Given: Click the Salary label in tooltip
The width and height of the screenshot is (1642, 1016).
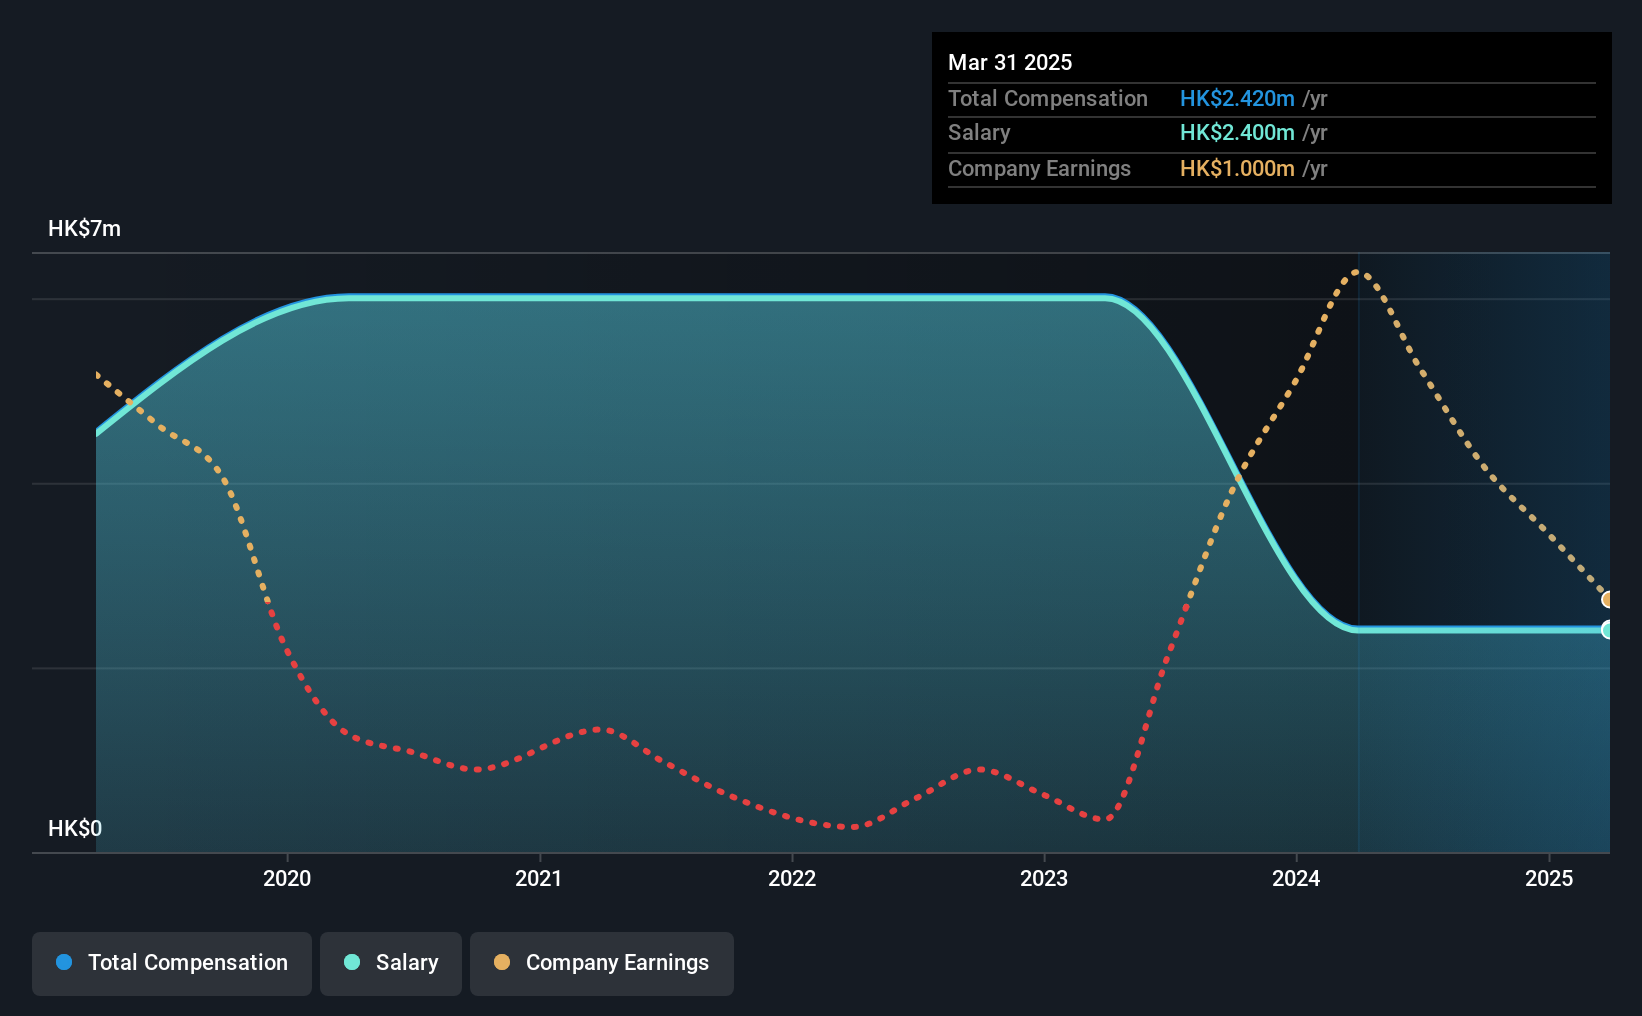Looking at the screenshot, I should [979, 132].
